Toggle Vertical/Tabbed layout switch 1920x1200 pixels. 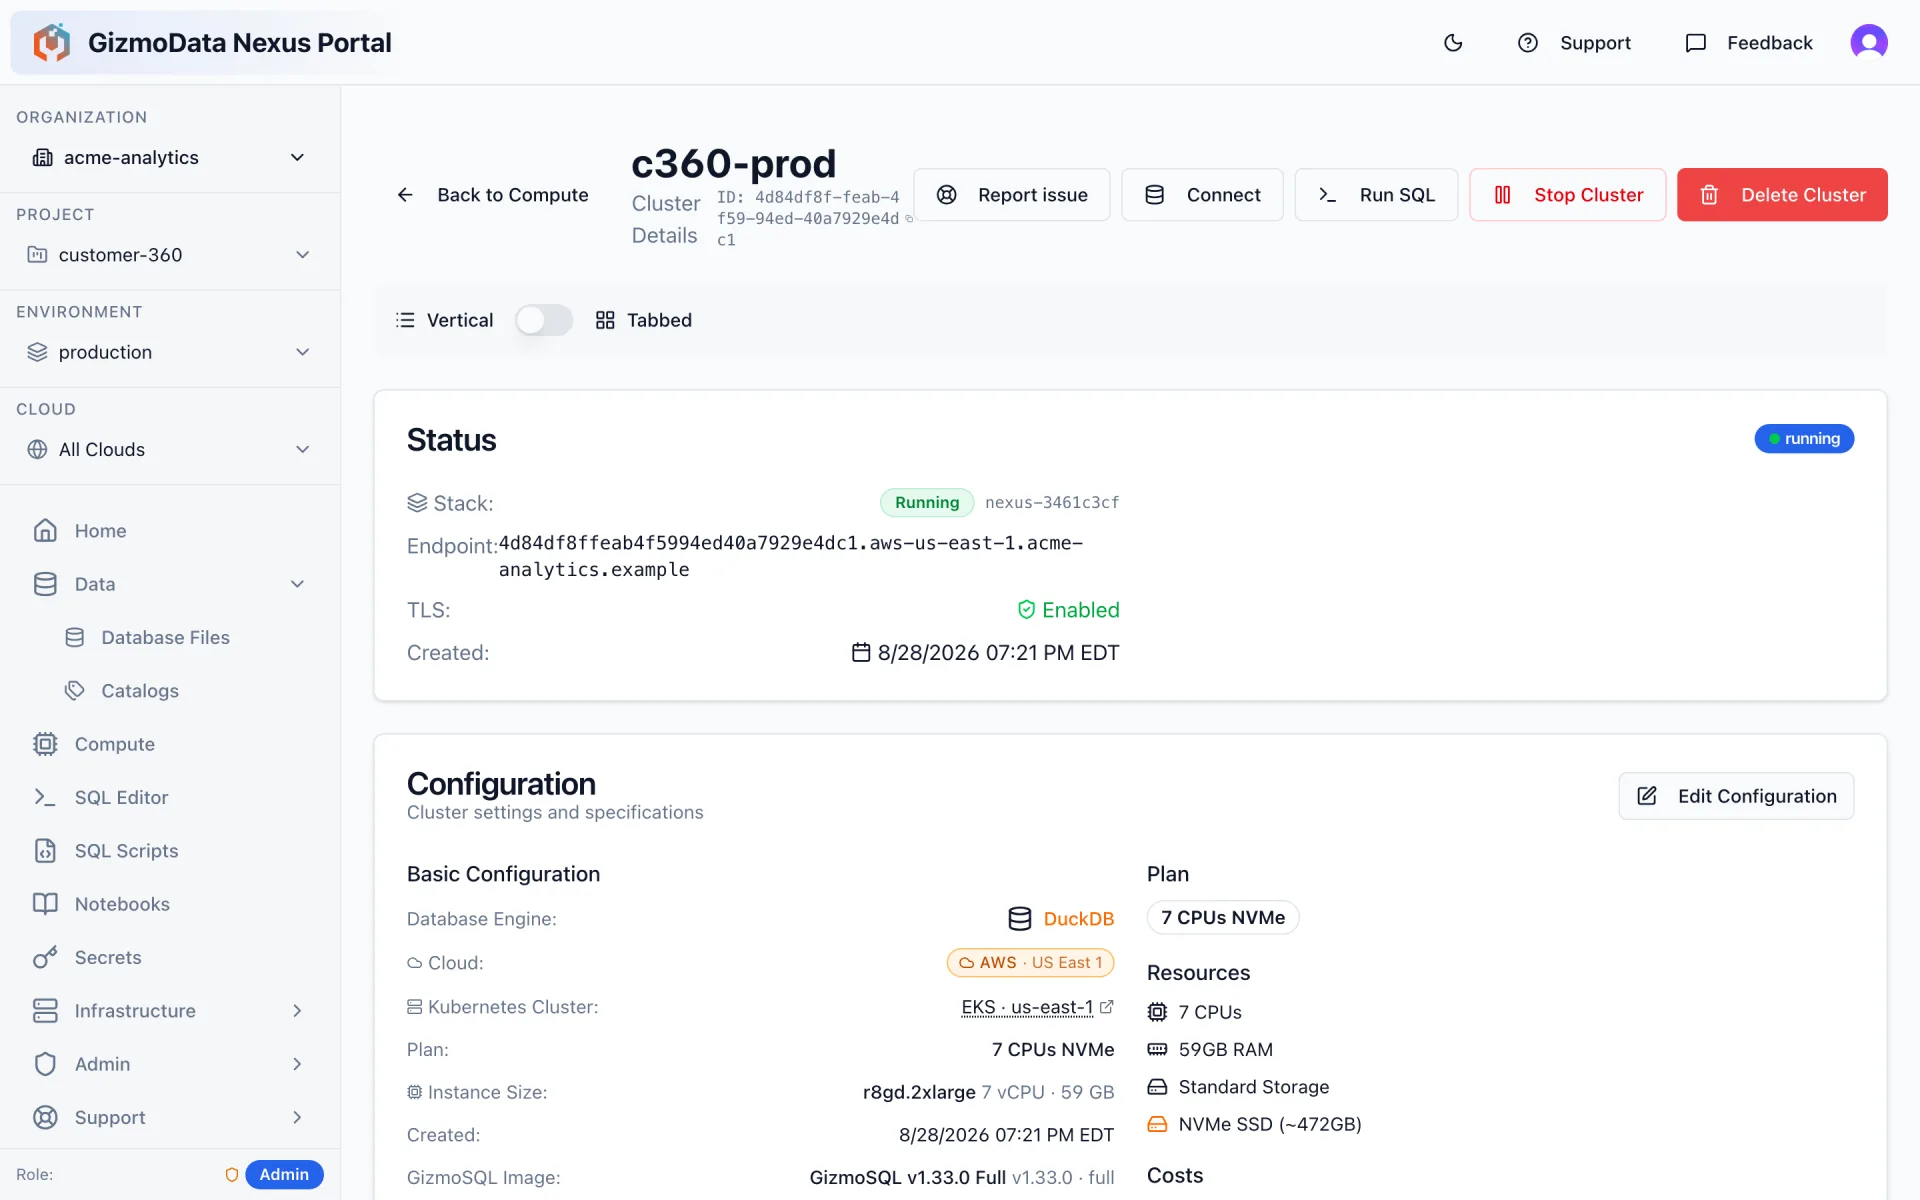pyautogui.click(x=543, y=320)
